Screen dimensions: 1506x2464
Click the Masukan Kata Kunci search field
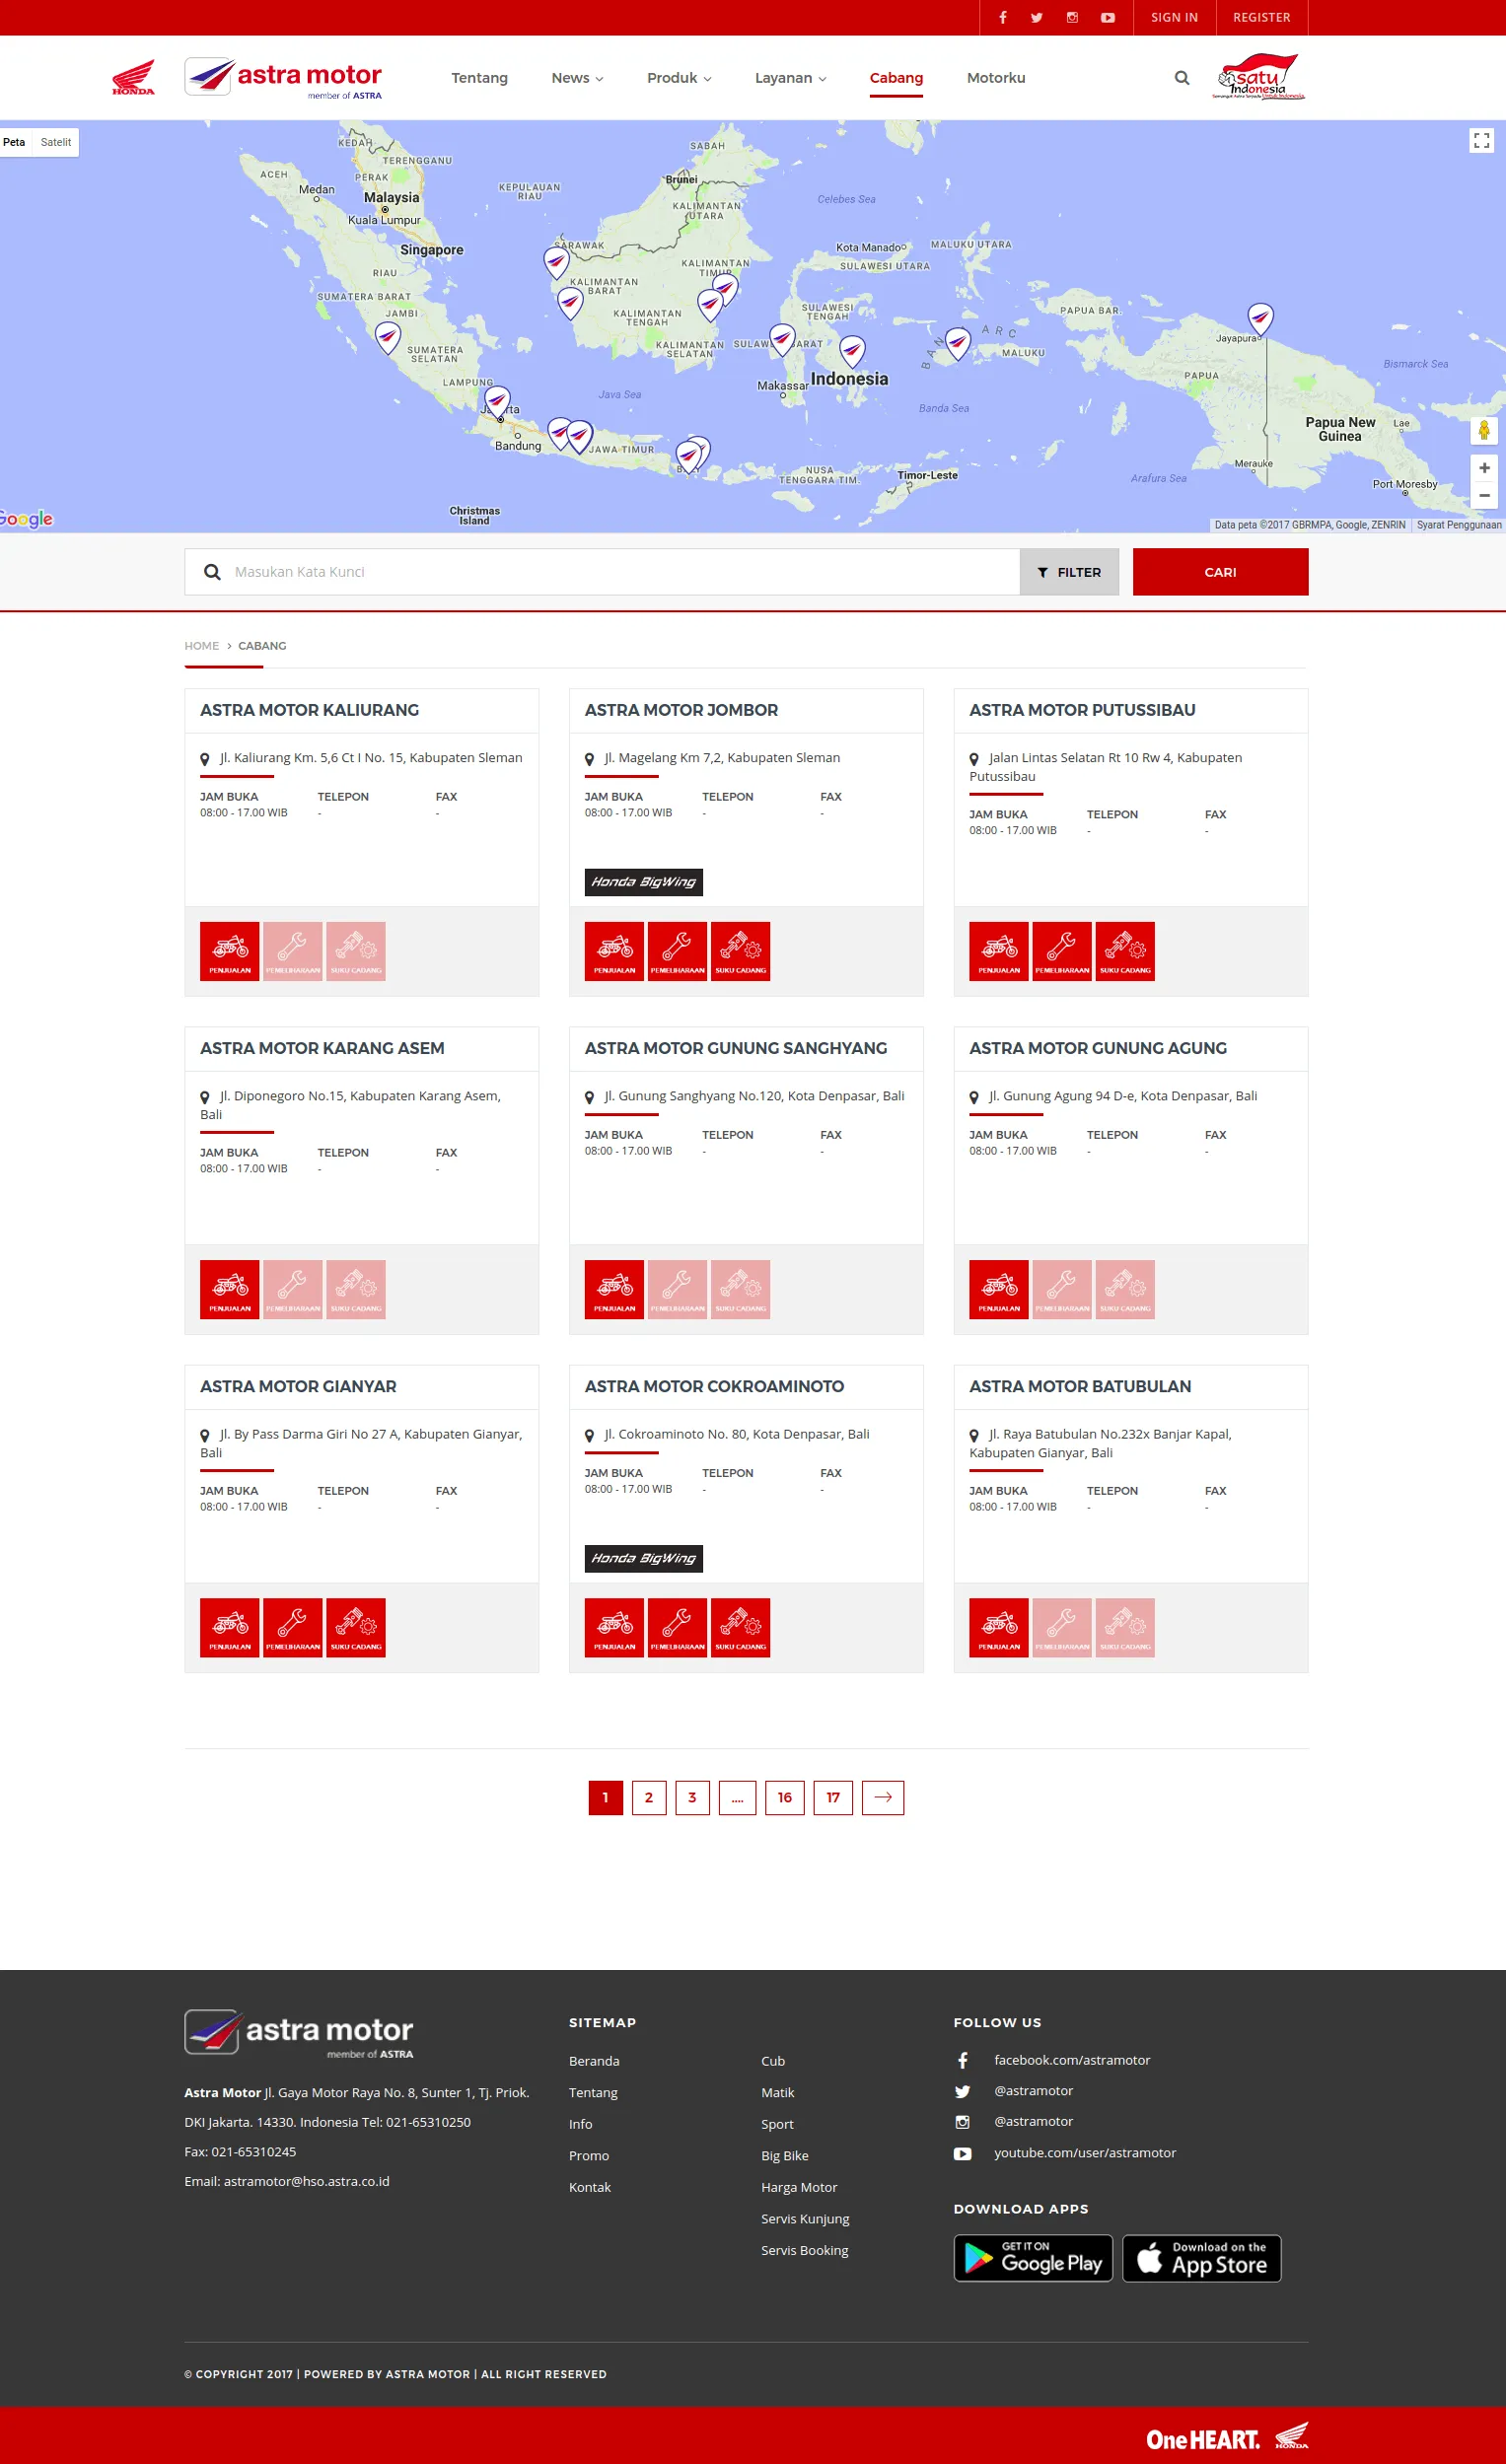[x=620, y=572]
